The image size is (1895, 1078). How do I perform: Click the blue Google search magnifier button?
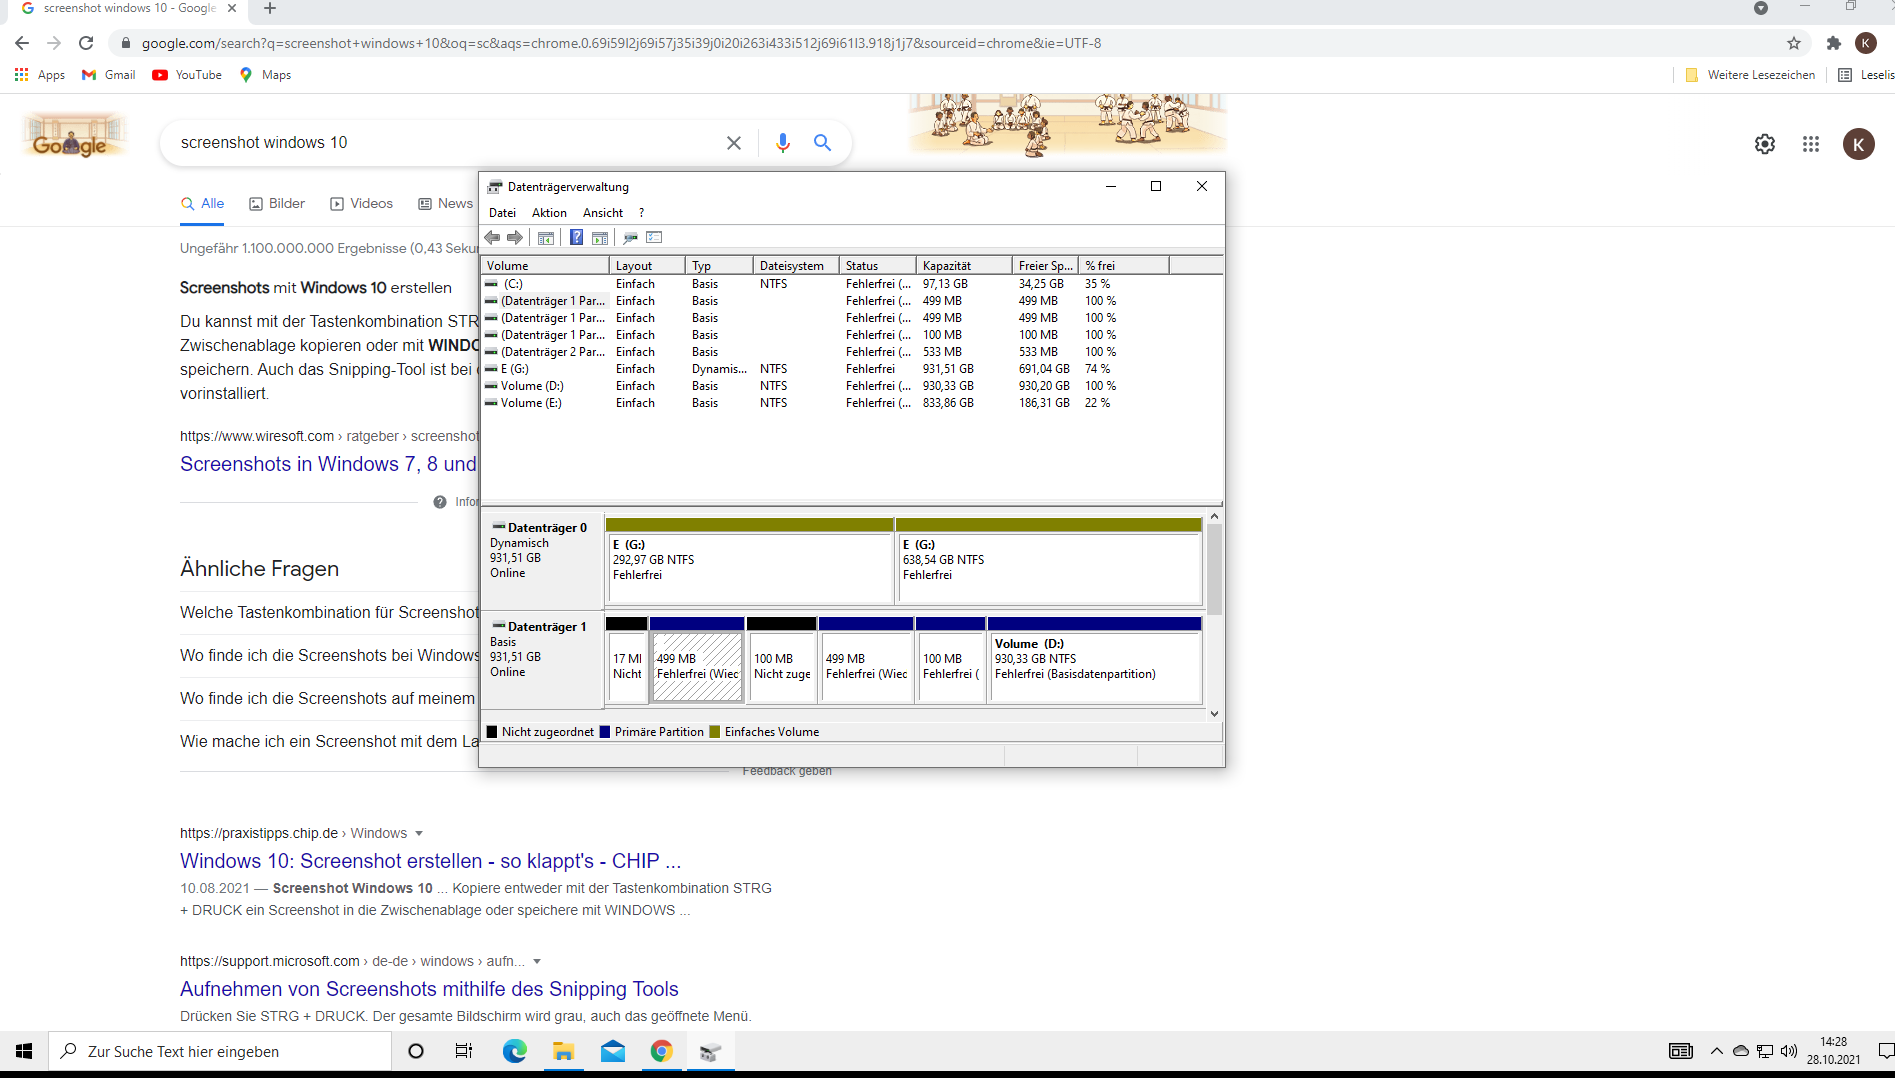click(x=822, y=143)
